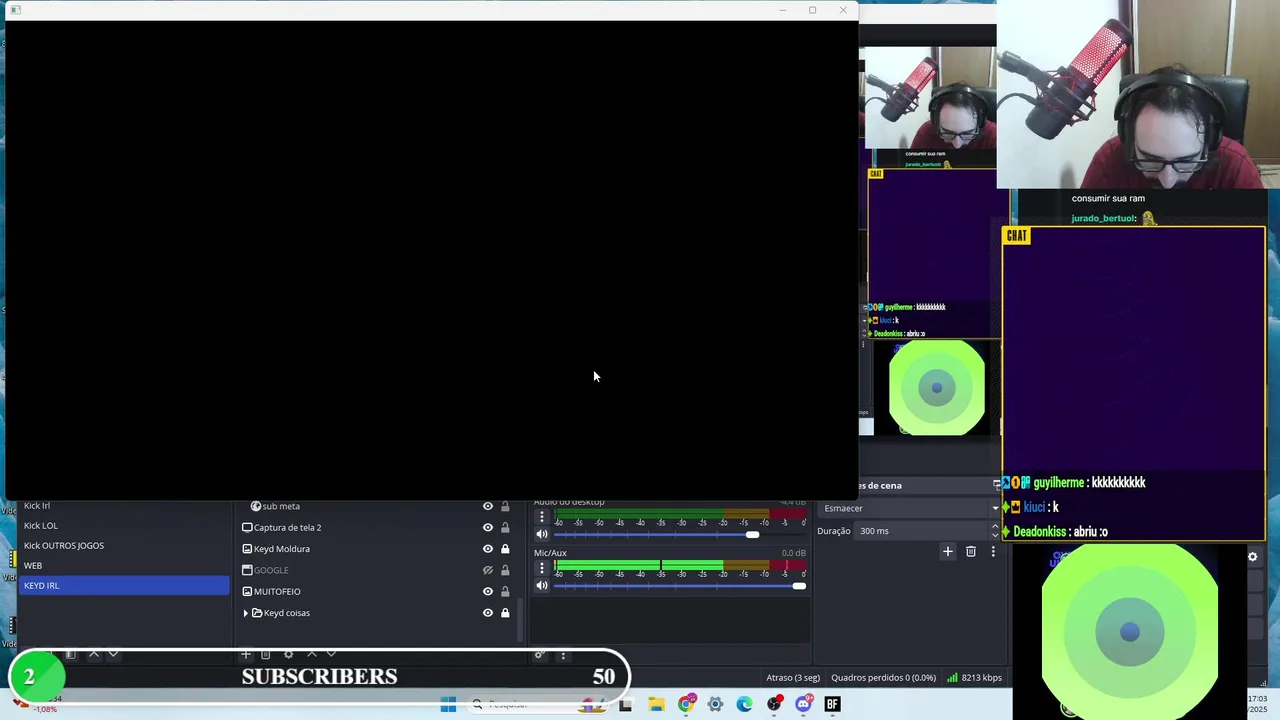This screenshot has width=1280, height=720.
Task: Hide the MUITOFEIO source
Action: tap(488, 591)
